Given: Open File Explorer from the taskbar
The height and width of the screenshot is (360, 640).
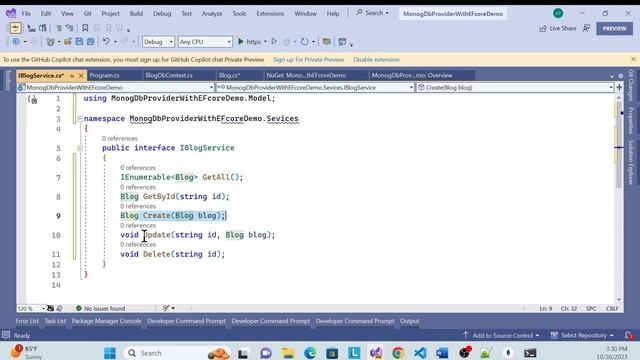Looking at the screenshot, I should click(x=288, y=353).
